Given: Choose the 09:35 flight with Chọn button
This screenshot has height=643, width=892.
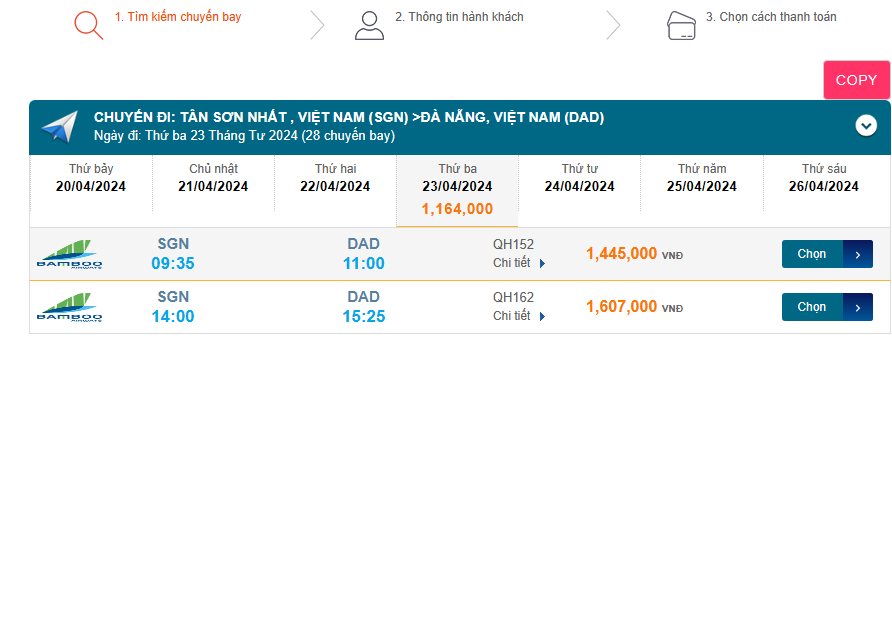Looking at the screenshot, I should pyautogui.click(x=812, y=254).
